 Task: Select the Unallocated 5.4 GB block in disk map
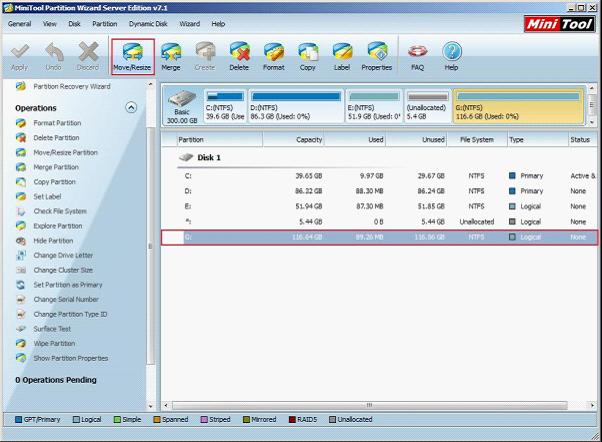(x=428, y=106)
